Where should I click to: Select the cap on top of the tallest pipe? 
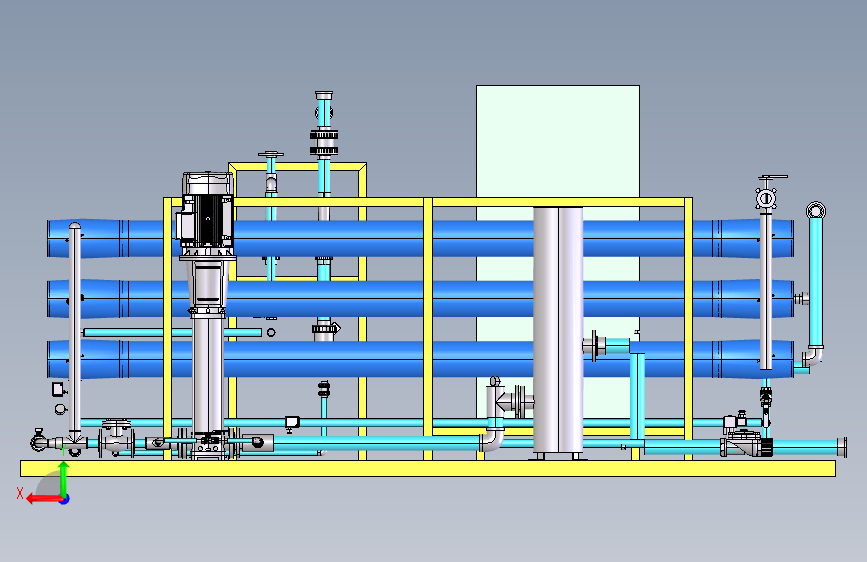coord(324,95)
